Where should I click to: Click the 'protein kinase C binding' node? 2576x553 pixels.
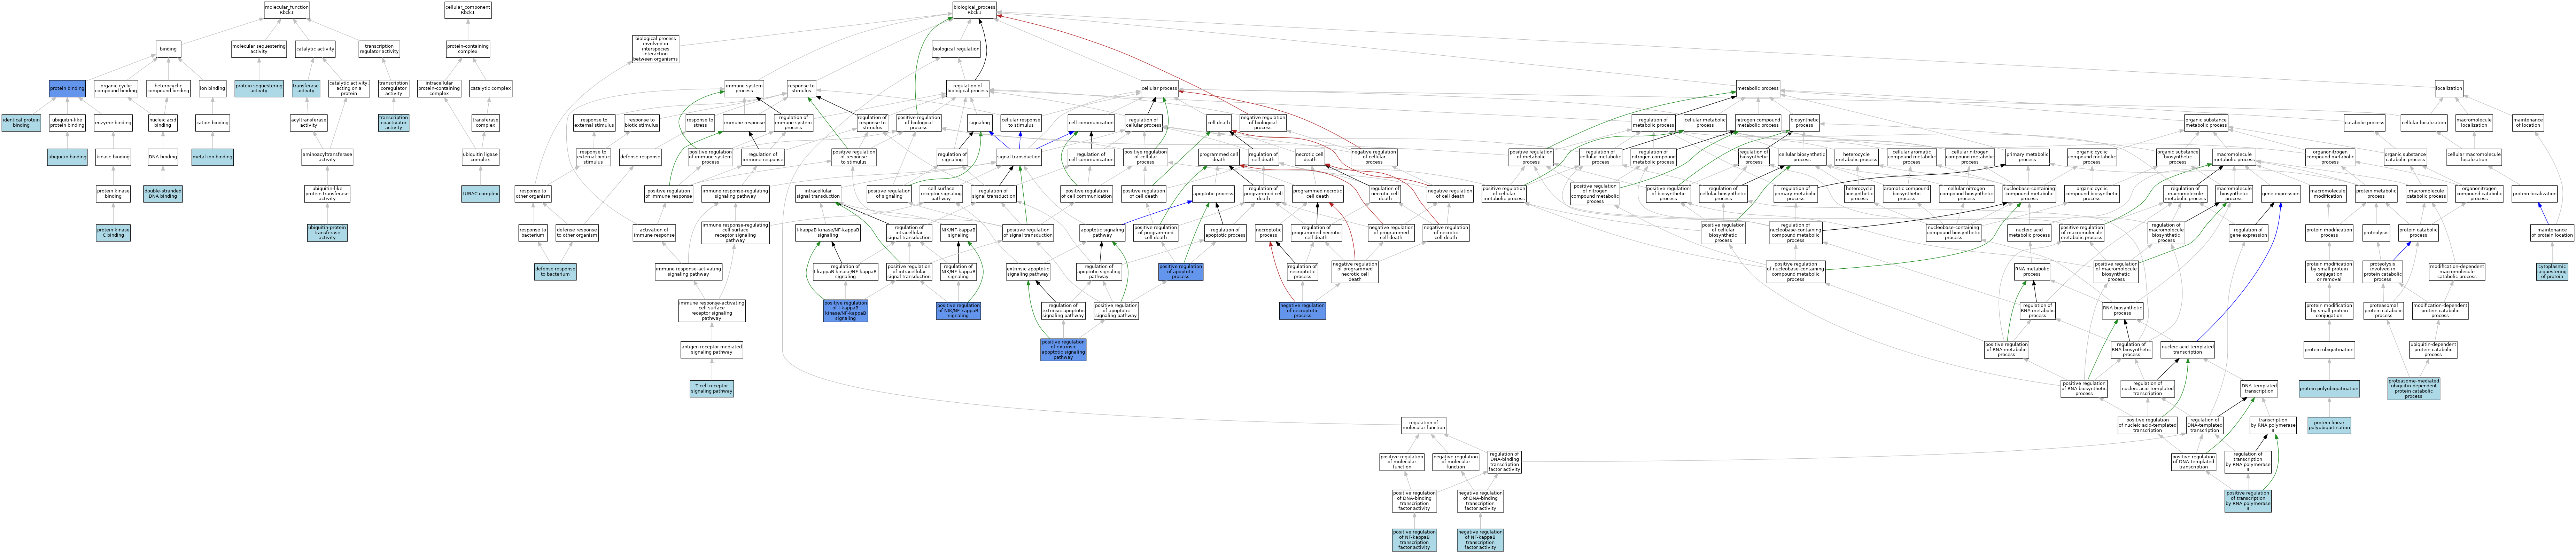(x=113, y=233)
